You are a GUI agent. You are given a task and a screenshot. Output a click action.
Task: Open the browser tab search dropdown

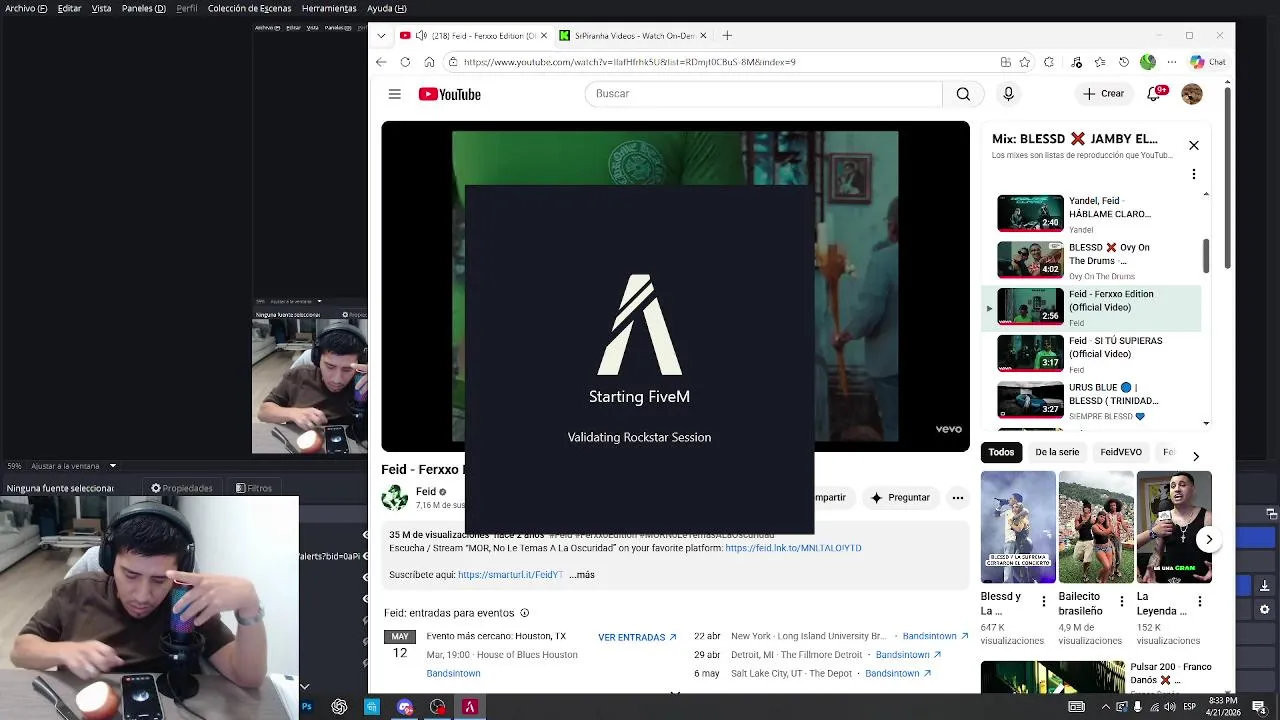(381, 36)
